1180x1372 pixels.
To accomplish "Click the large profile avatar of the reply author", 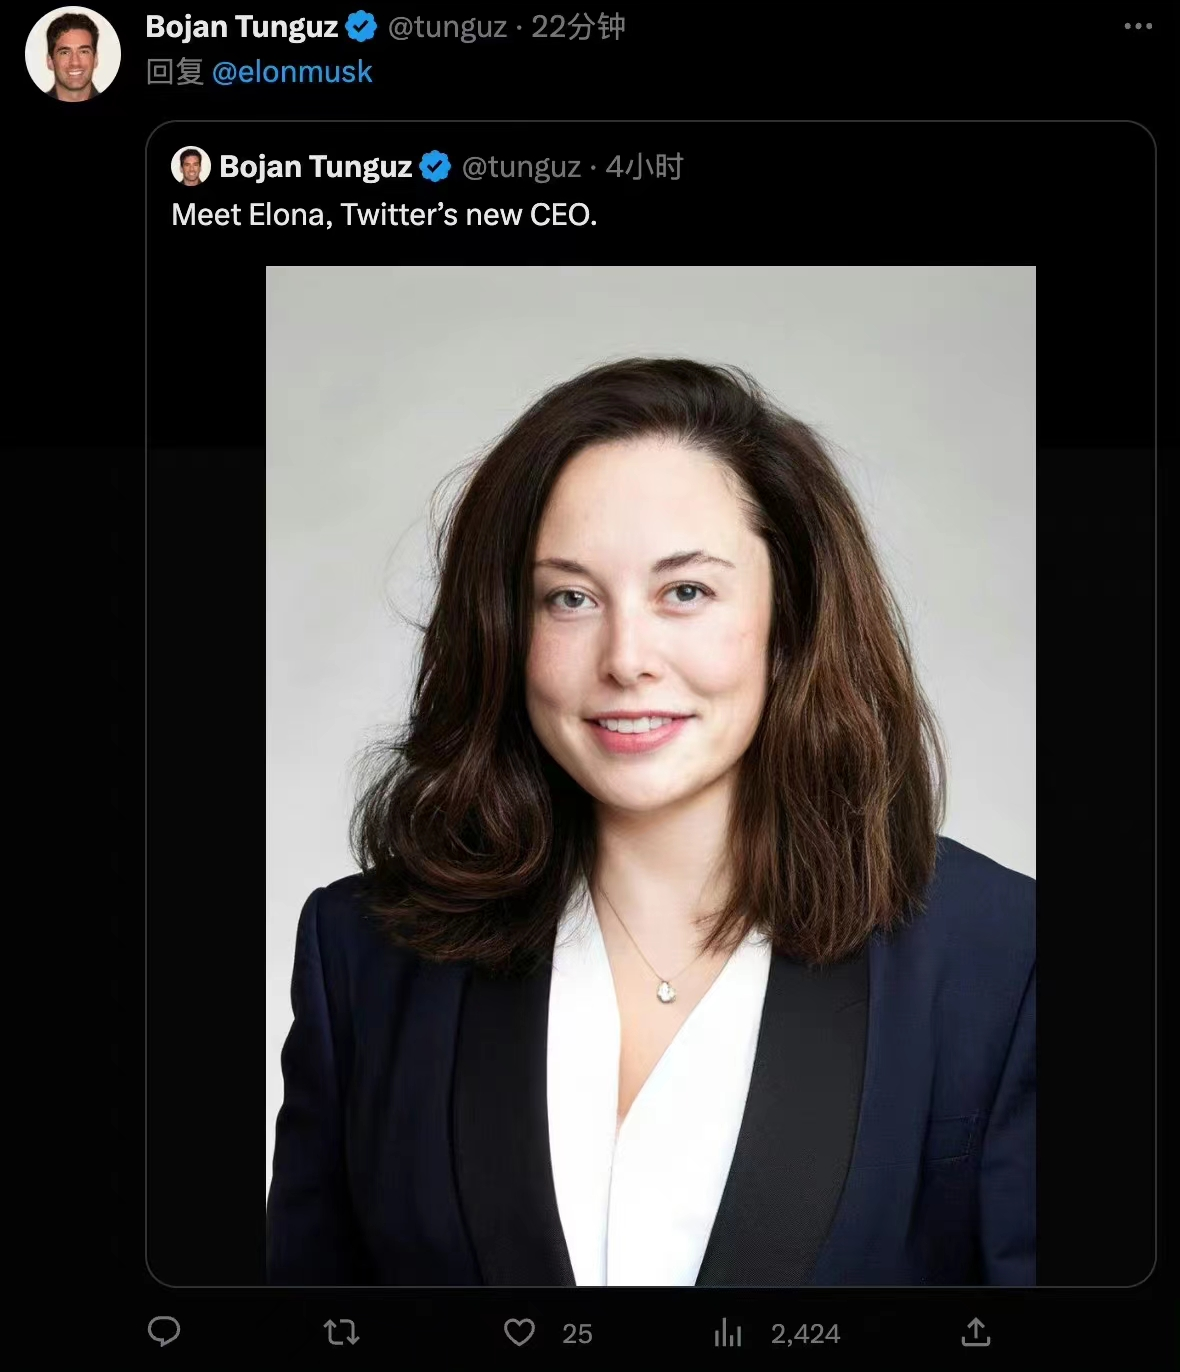I will (72, 53).
